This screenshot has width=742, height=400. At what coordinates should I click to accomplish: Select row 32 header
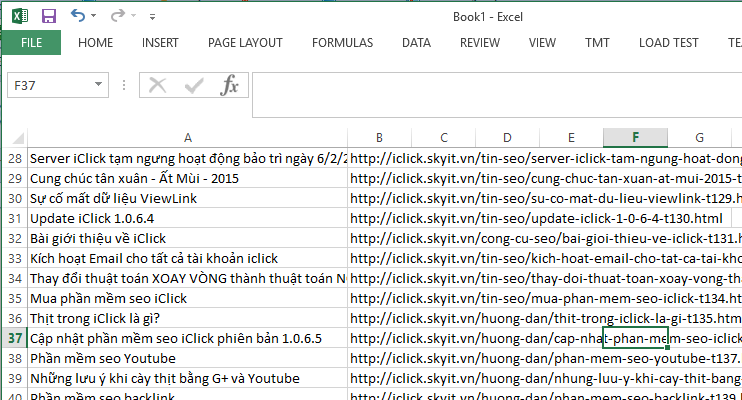coord(15,238)
